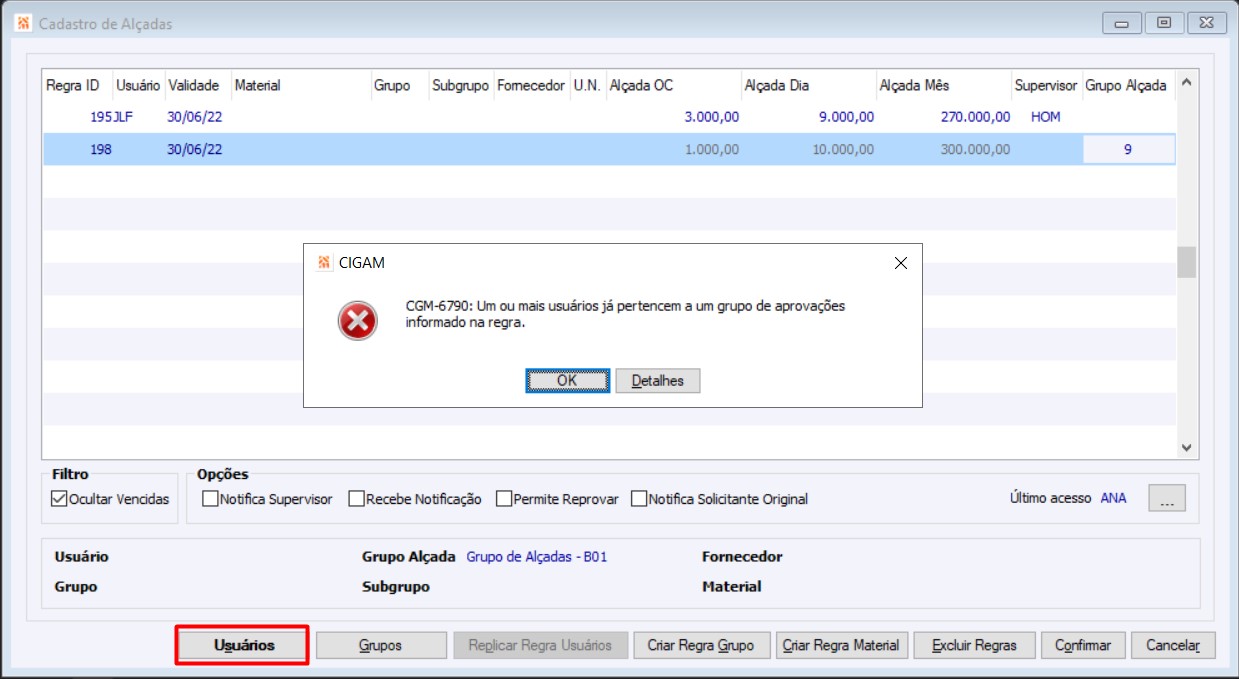The image size is (1239, 679).
Task: Confirm the error with OK button
Action: click(x=567, y=380)
